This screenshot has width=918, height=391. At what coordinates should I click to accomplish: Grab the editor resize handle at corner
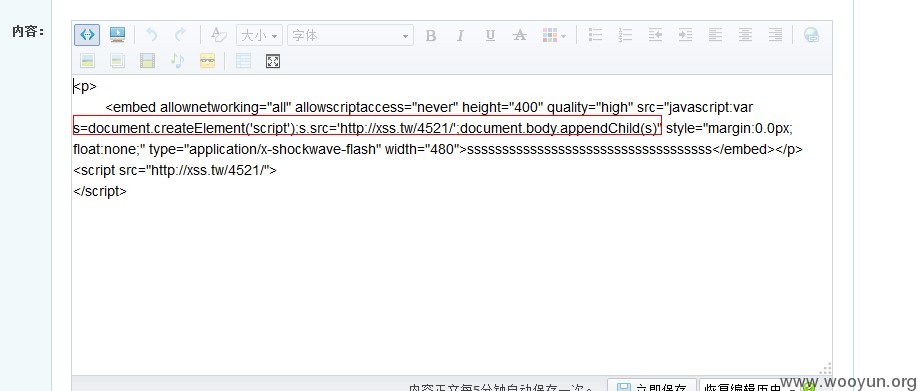[825, 369]
